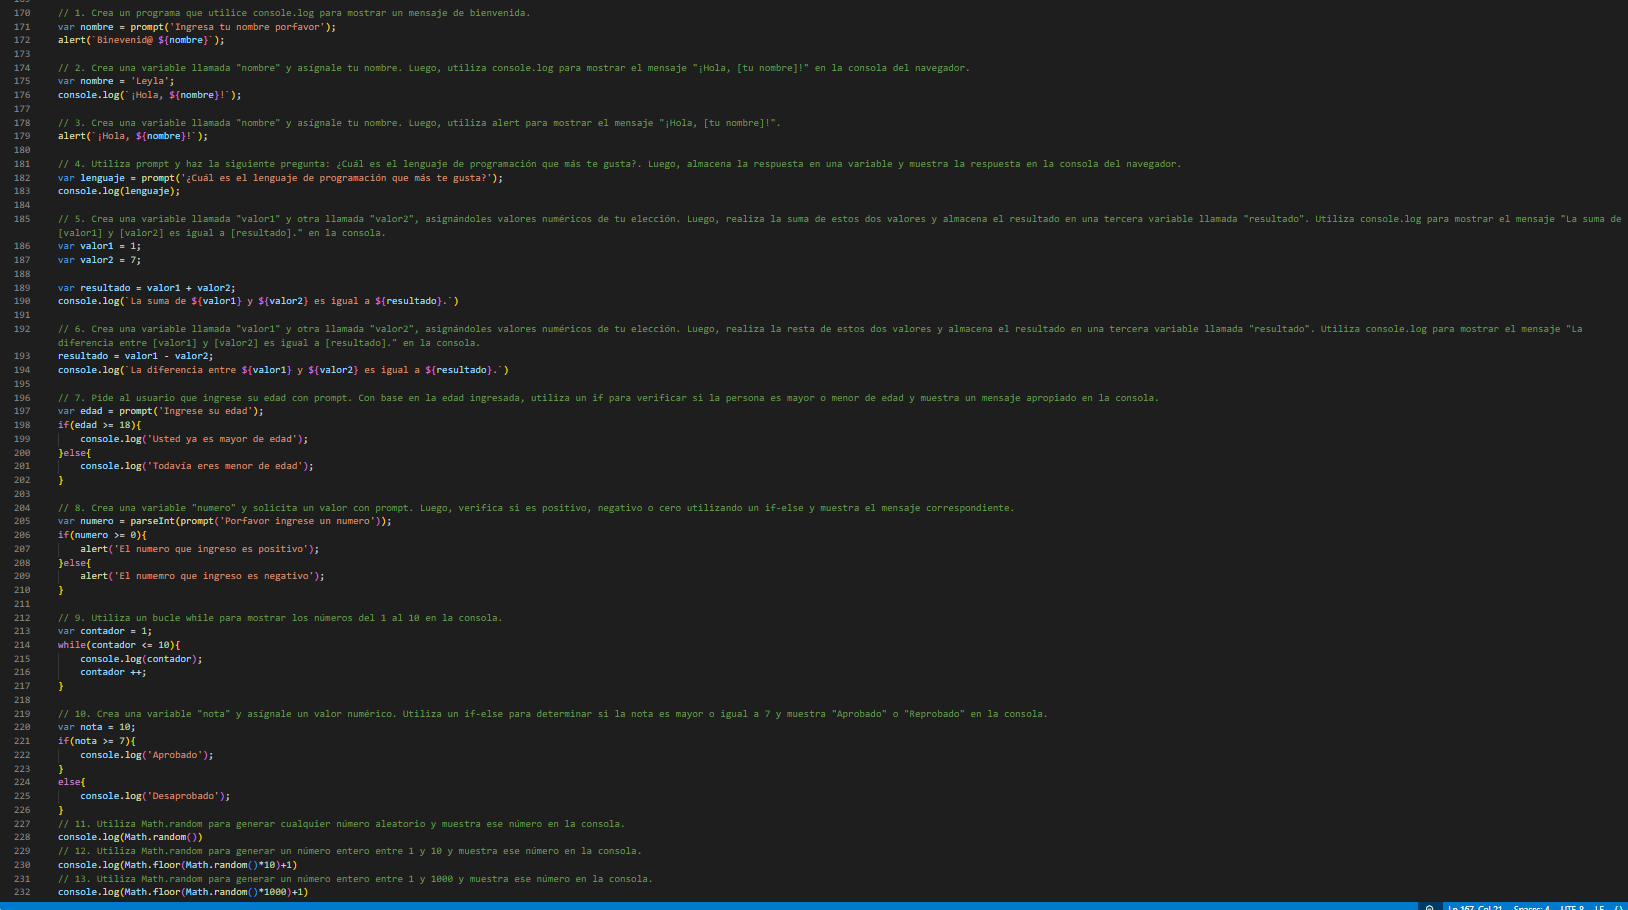Click resultado = valor1 - valor2 line
The width and height of the screenshot is (1628, 910).
pyautogui.click(x=135, y=356)
